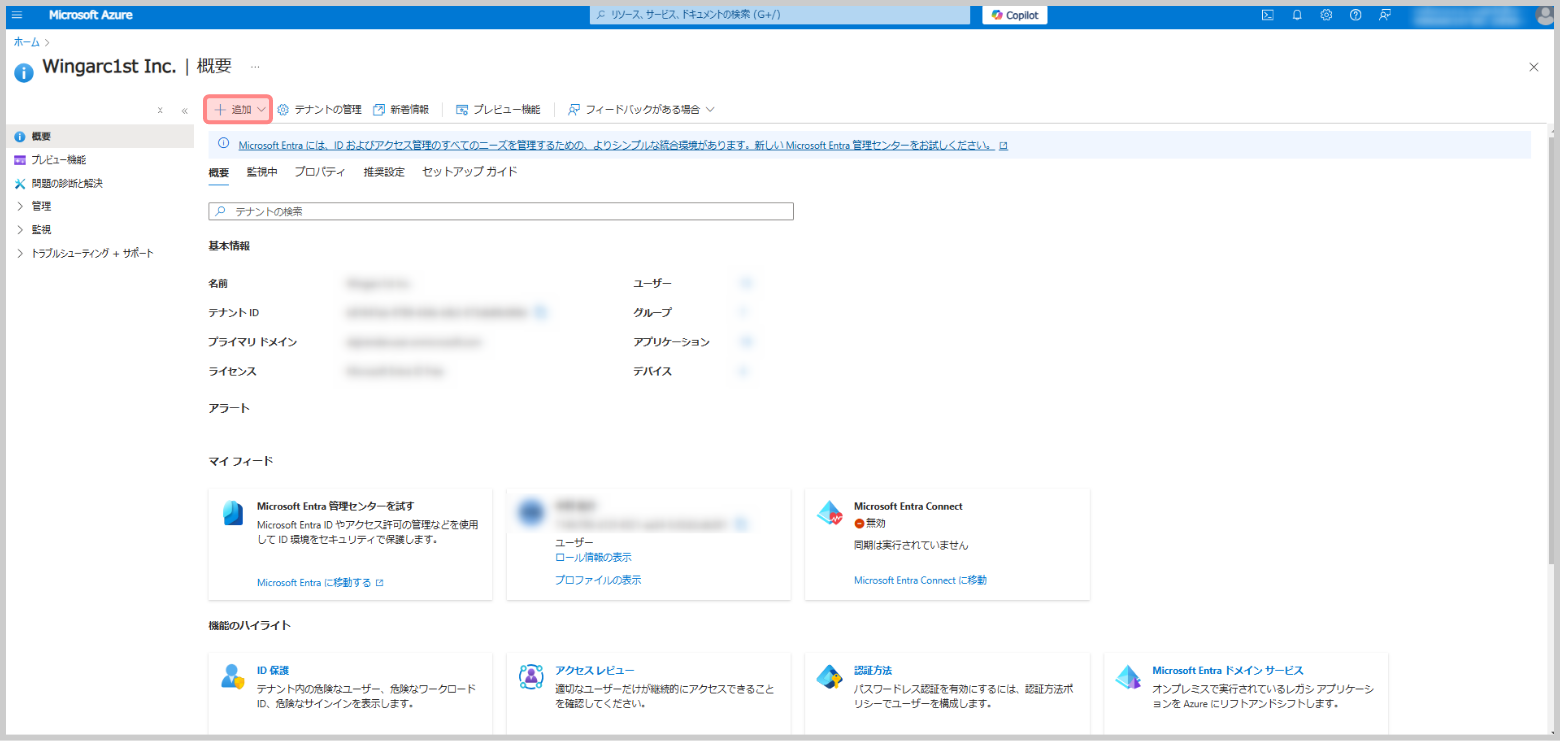Open the アクセス レビュー feature link

click(595, 671)
